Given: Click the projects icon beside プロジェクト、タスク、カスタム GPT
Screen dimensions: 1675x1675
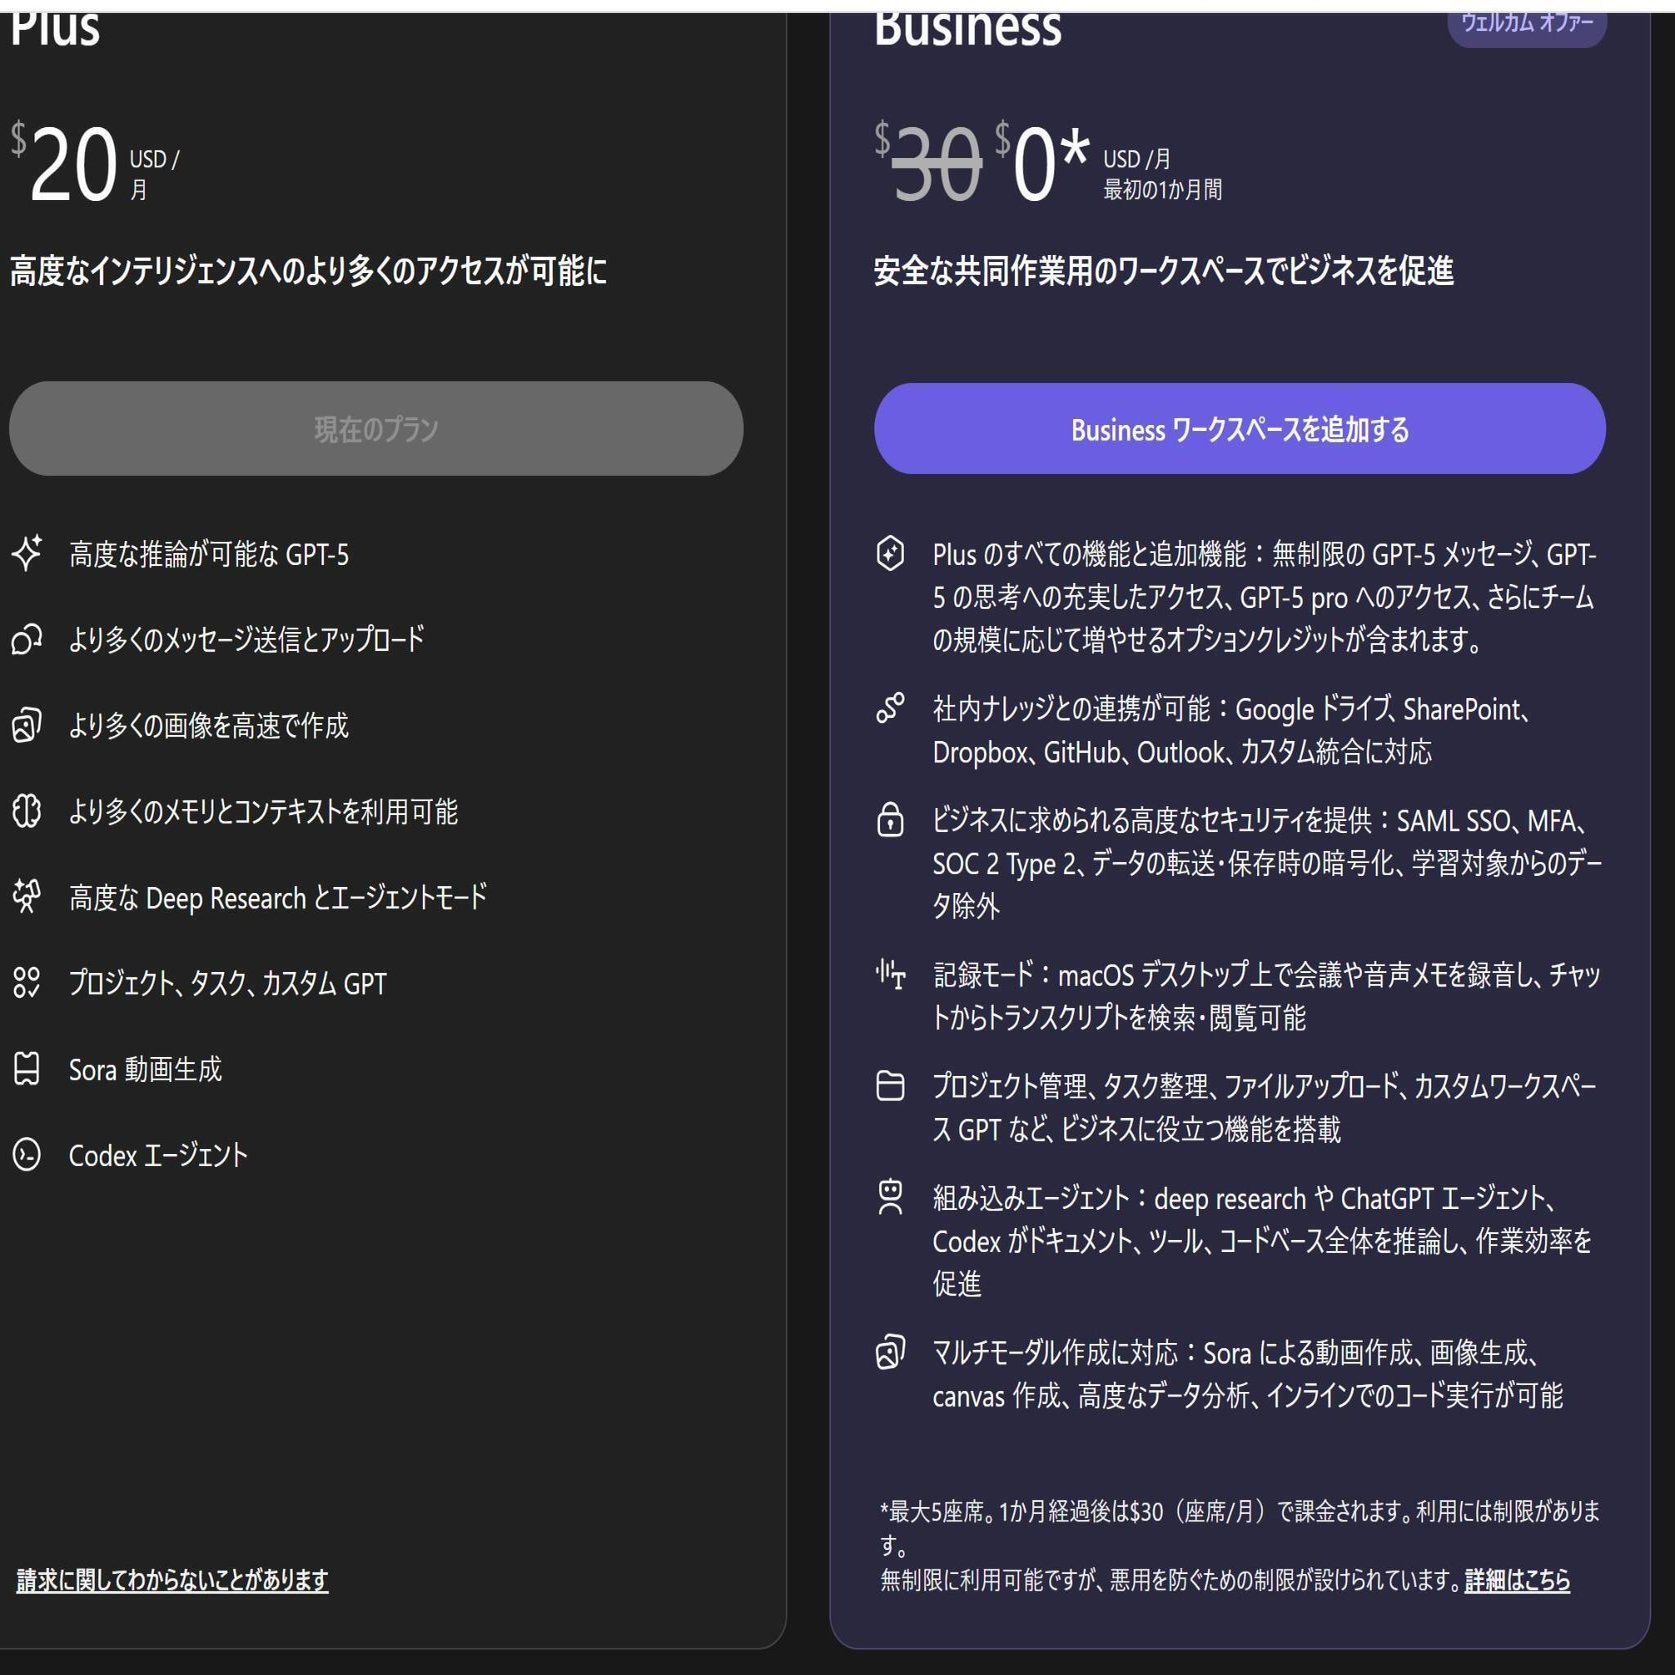Looking at the screenshot, I should [27, 983].
